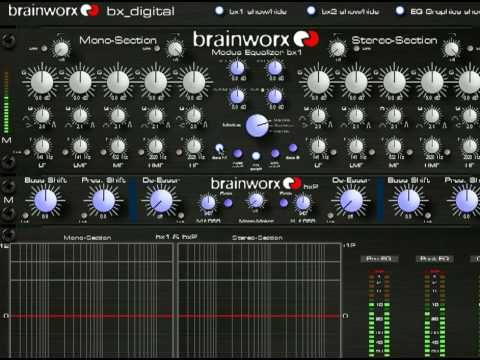Click the left filter knob atop Mono-Section
The height and width of the screenshot is (360, 480).
(x=61, y=49)
